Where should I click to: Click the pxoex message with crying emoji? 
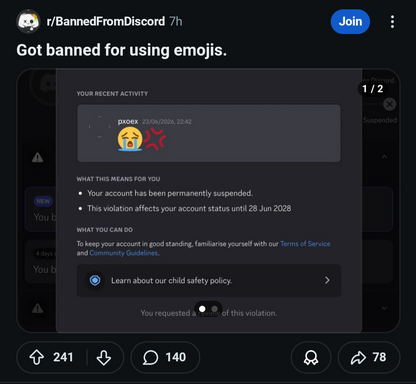209,133
